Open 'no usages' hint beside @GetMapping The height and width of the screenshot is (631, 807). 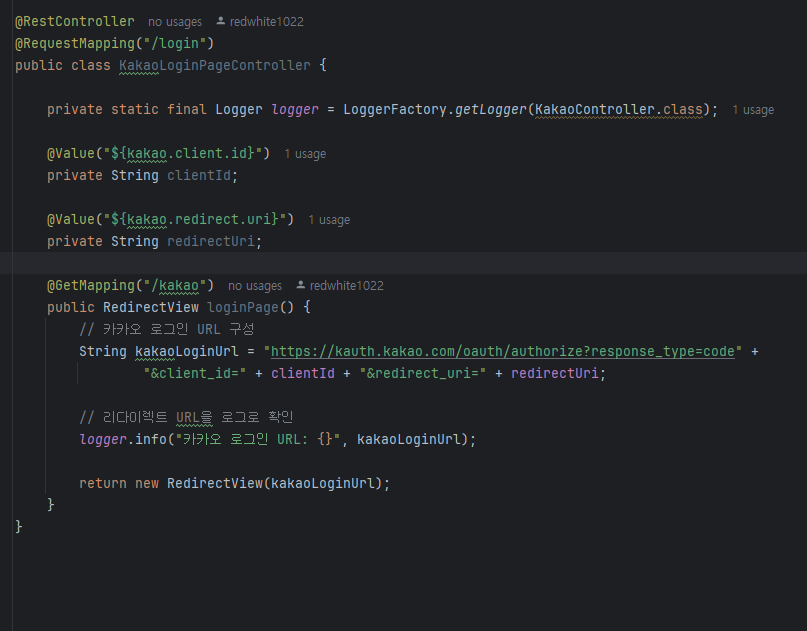point(255,286)
